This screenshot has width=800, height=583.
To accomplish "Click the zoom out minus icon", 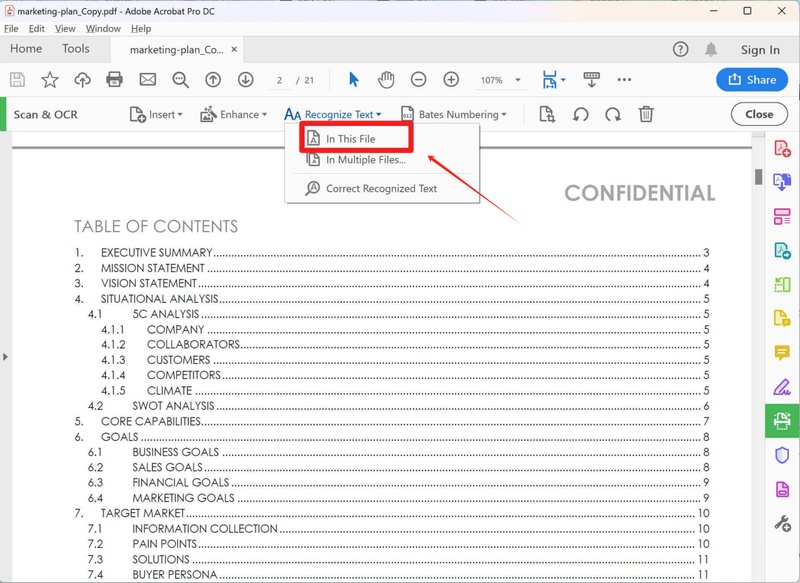I will coord(418,80).
